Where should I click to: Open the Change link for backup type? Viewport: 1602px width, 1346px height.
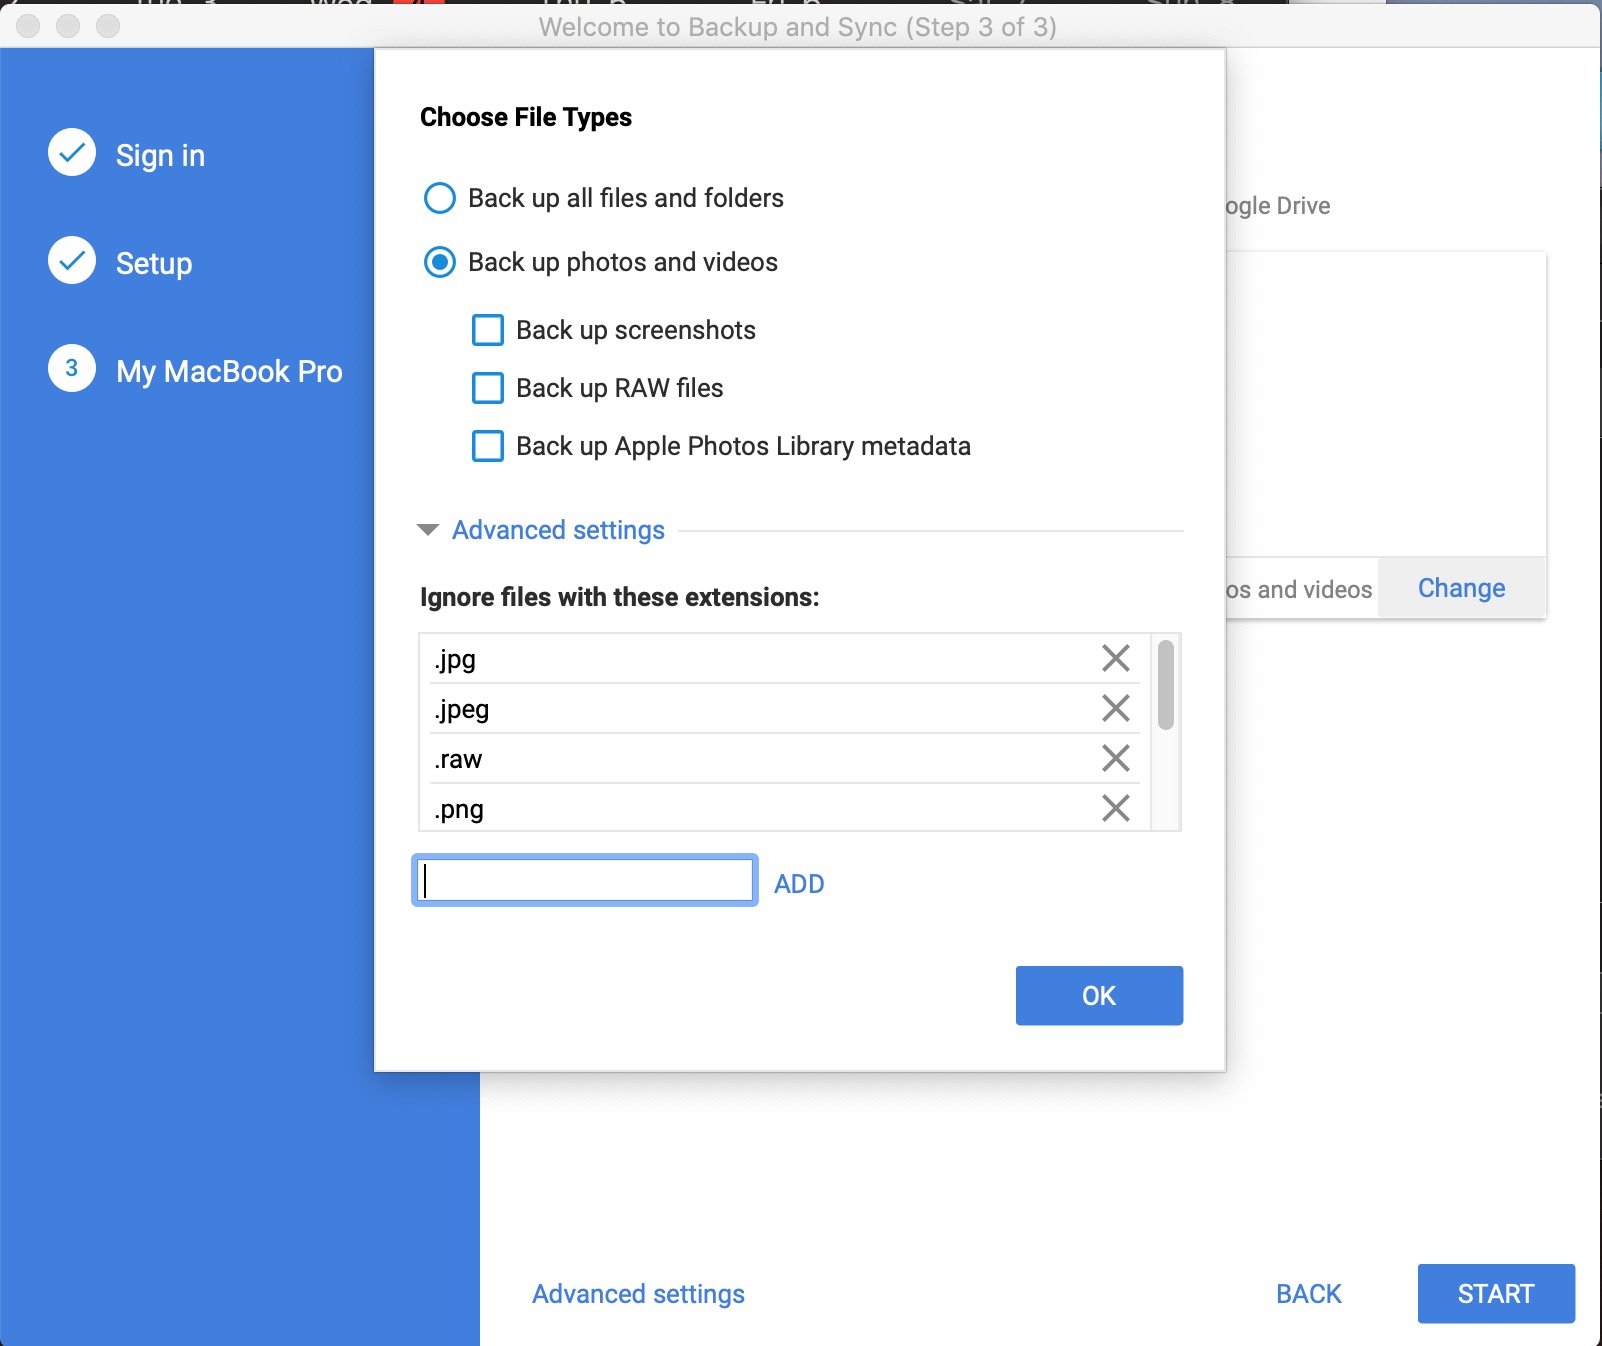click(1461, 588)
